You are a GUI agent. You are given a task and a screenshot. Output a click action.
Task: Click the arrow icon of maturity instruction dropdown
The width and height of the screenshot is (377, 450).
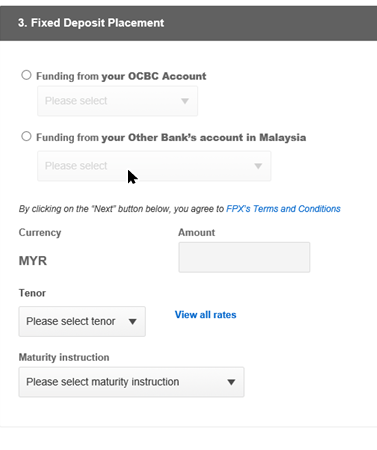coord(231,382)
